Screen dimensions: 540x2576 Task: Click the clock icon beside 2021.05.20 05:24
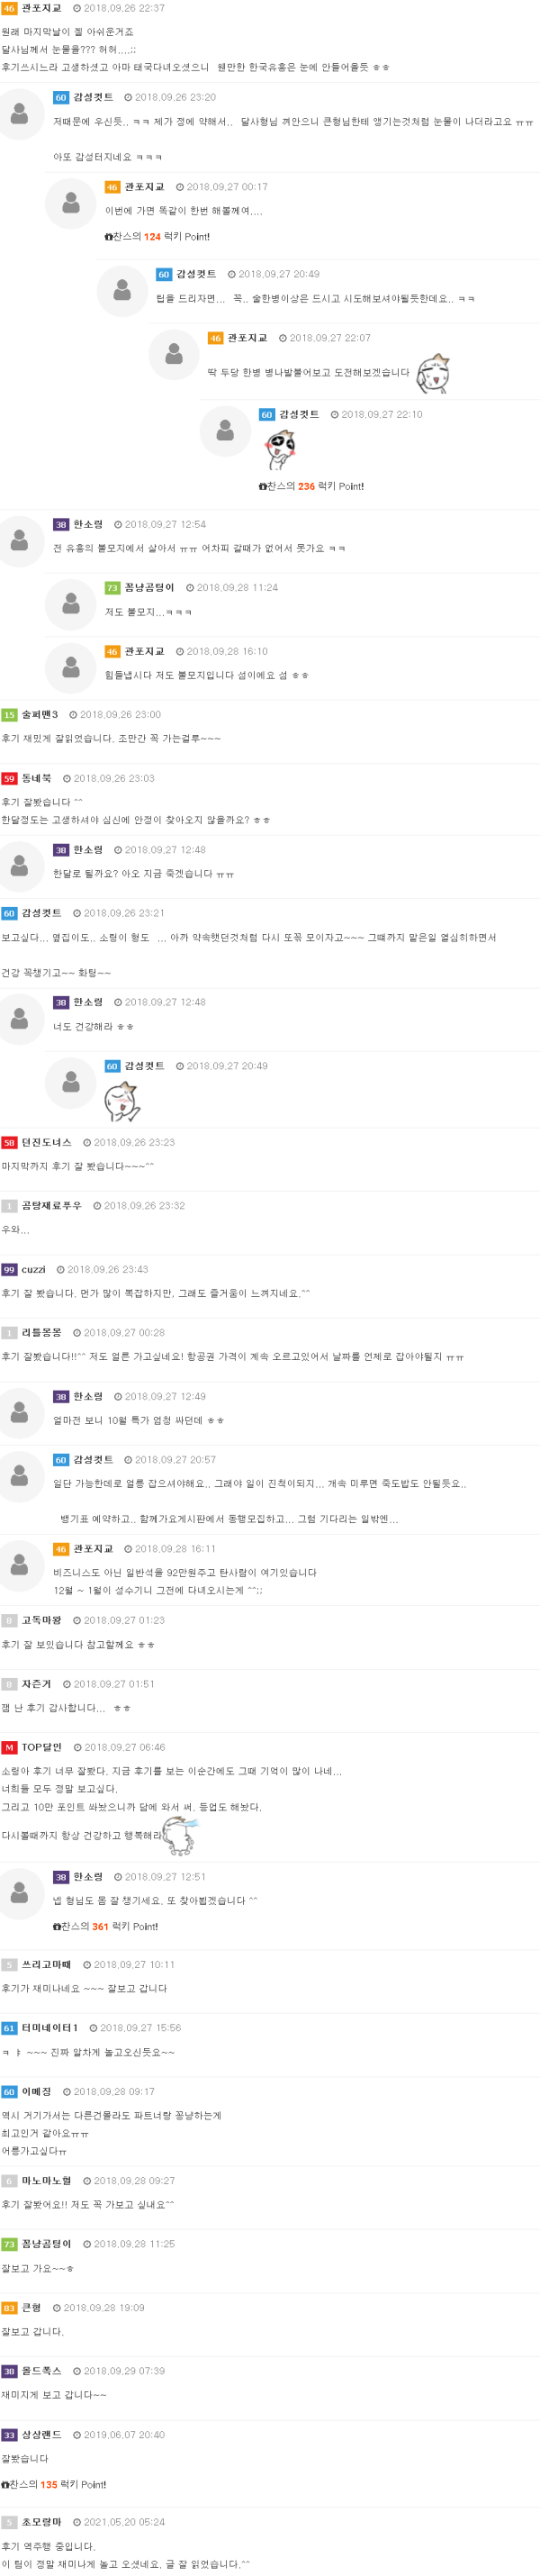tap(77, 2522)
